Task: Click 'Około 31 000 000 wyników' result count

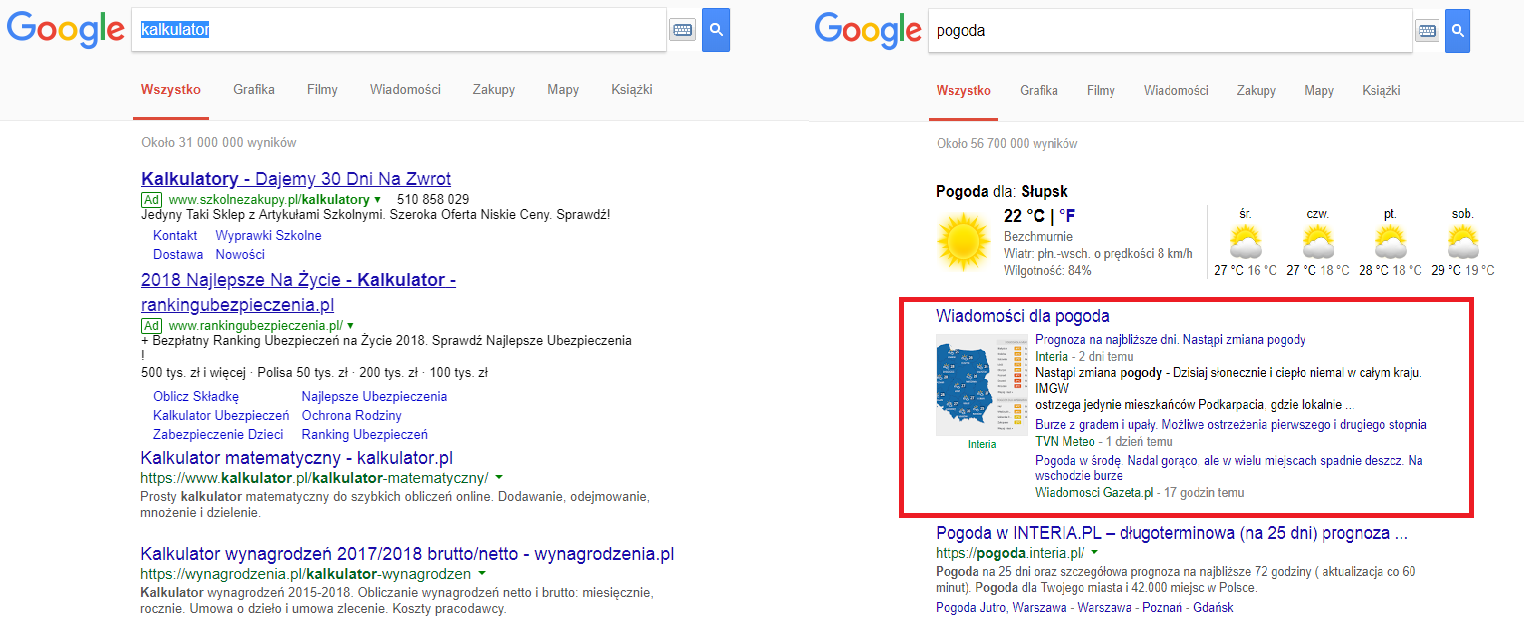Action: click(218, 143)
